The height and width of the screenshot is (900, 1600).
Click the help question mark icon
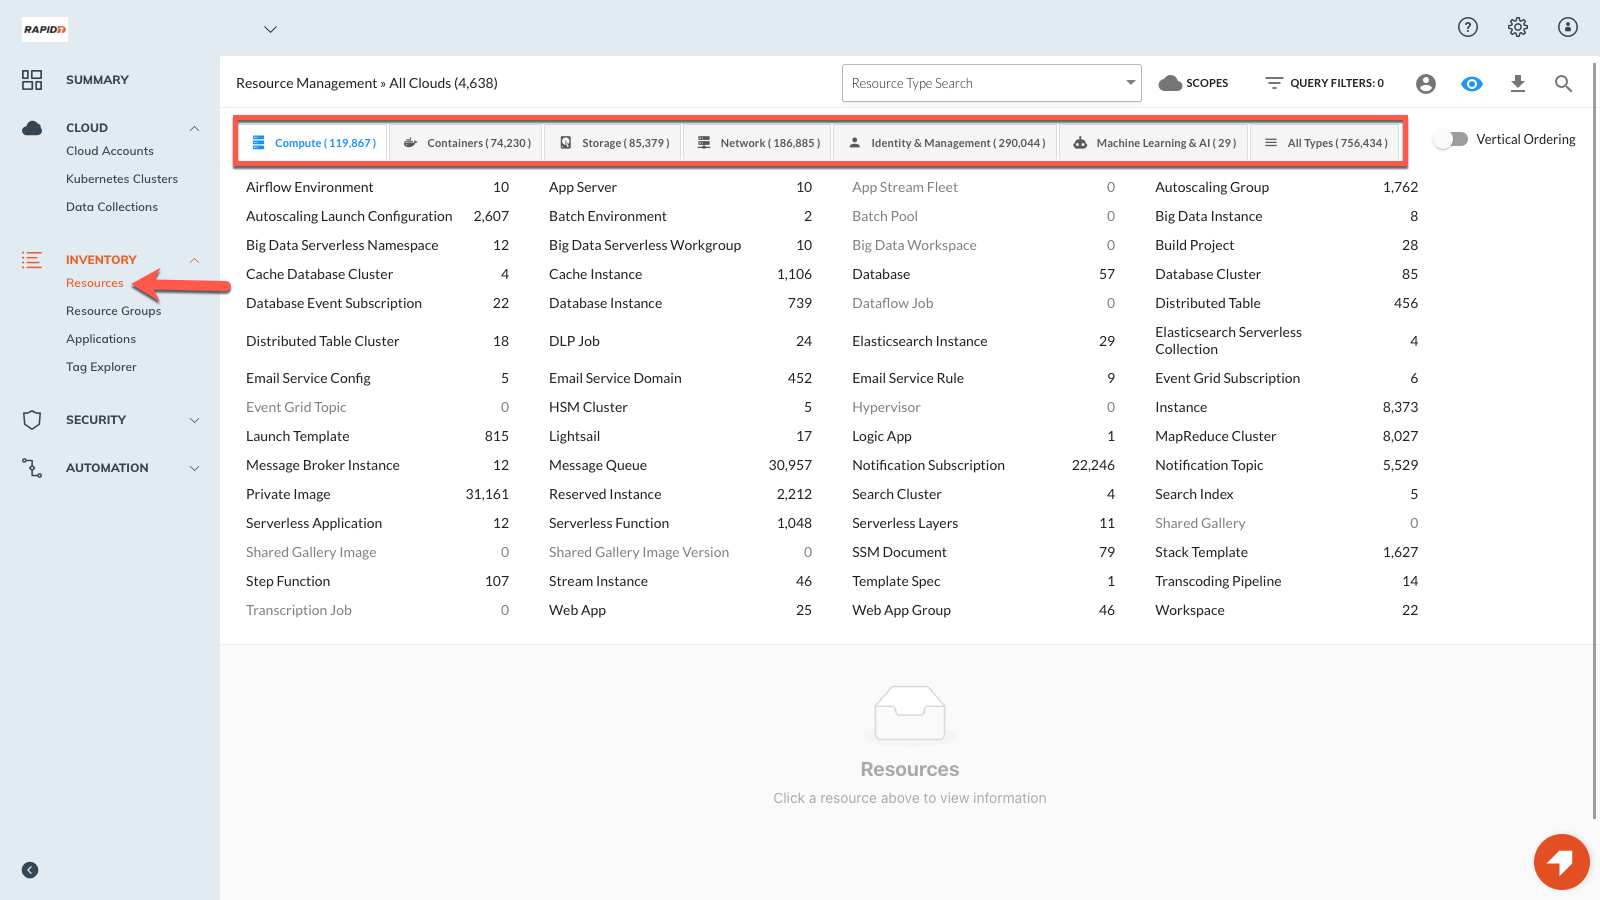[1467, 27]
